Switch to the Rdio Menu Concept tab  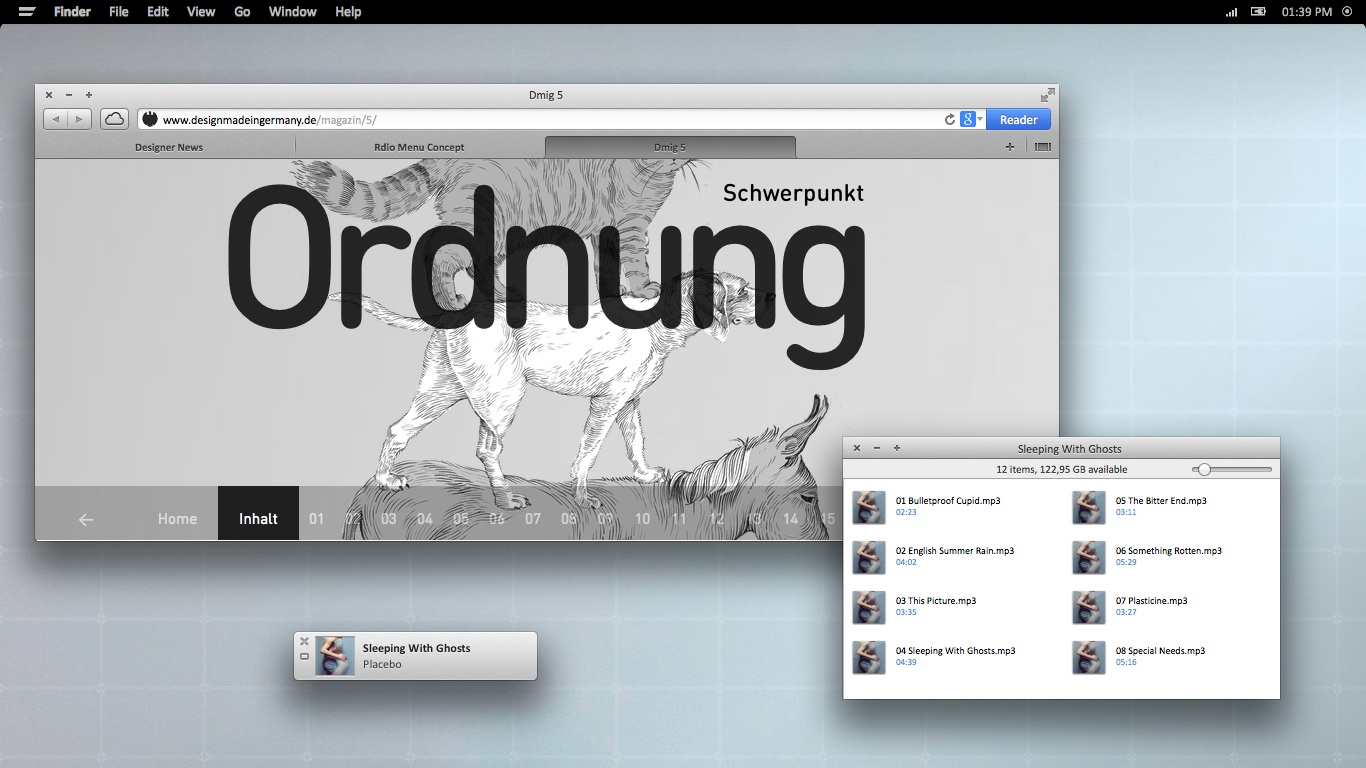point(419,147)
